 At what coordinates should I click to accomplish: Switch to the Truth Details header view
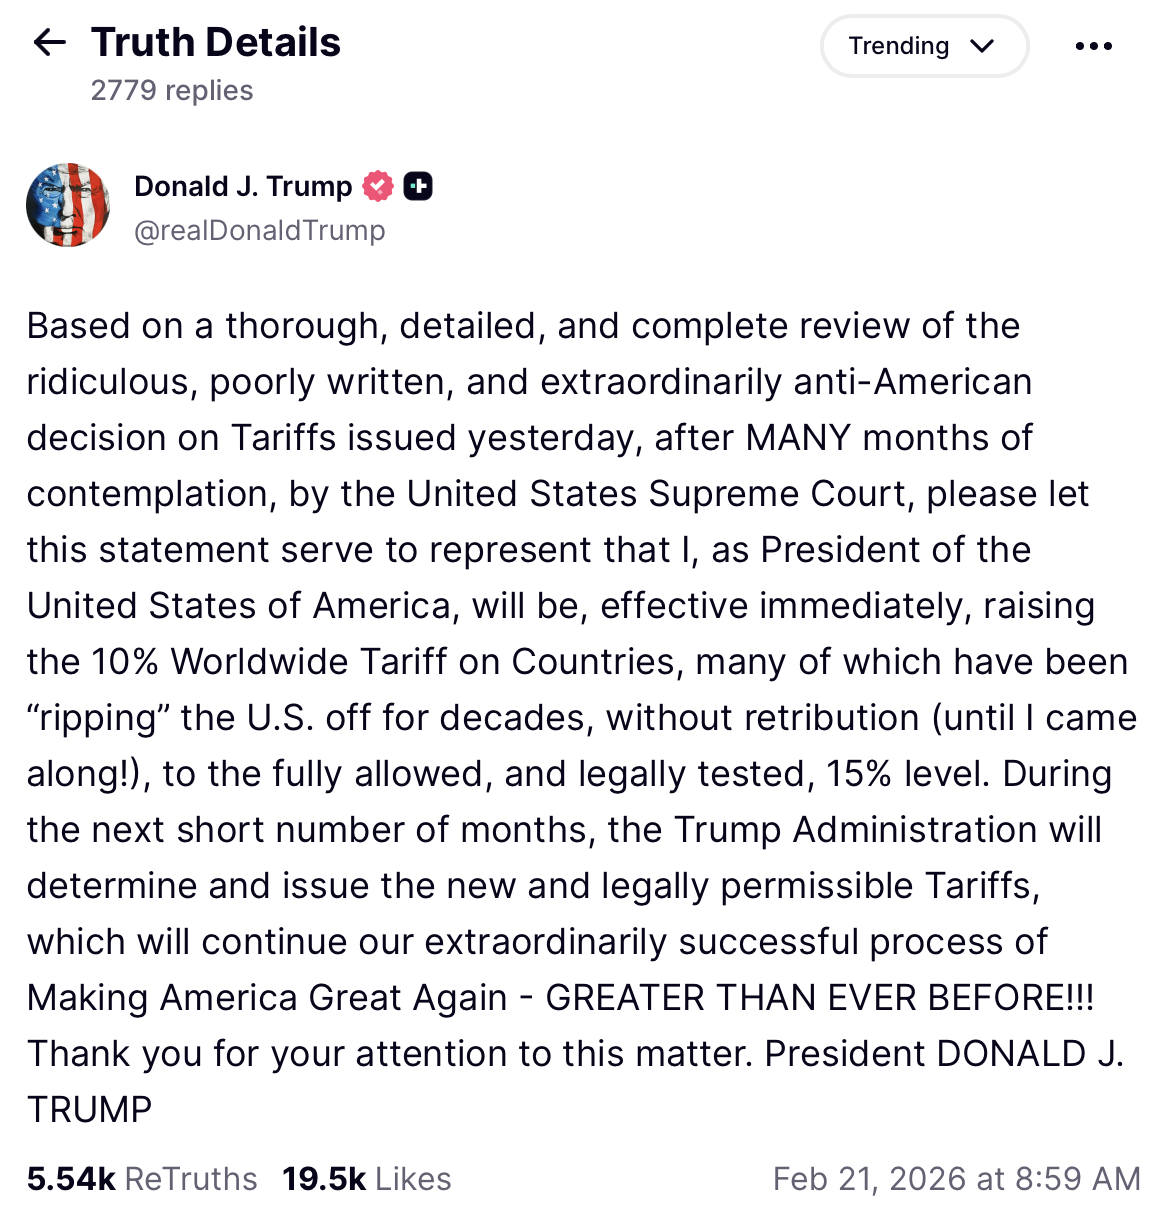pyautogui.click(x=215, y=42)
